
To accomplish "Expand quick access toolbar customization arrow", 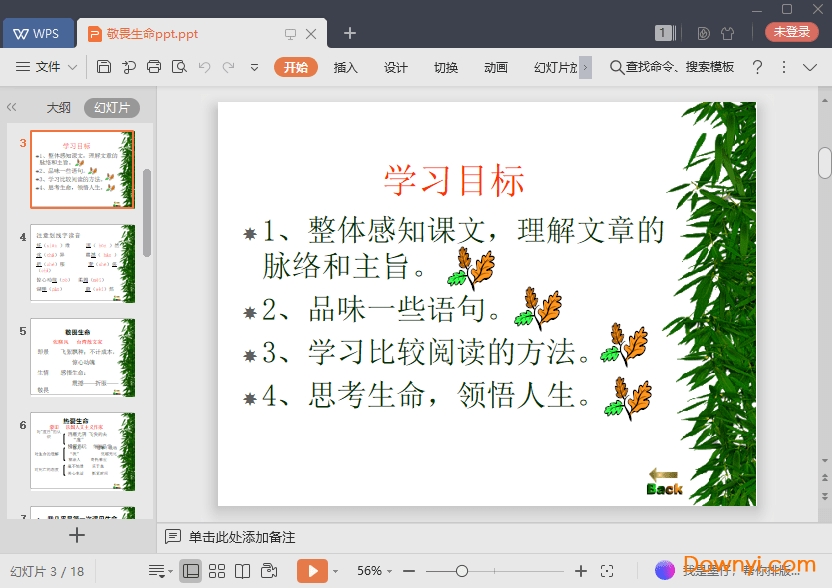I will pyautogui.click(x=254, y=67).
